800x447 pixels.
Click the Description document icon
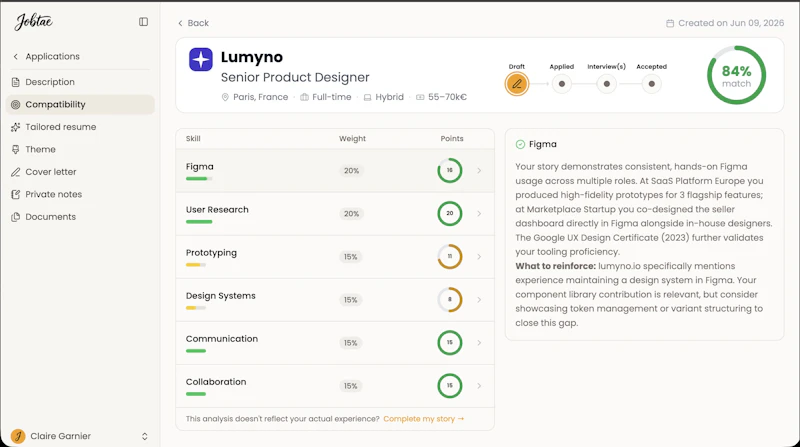point(15,82)
